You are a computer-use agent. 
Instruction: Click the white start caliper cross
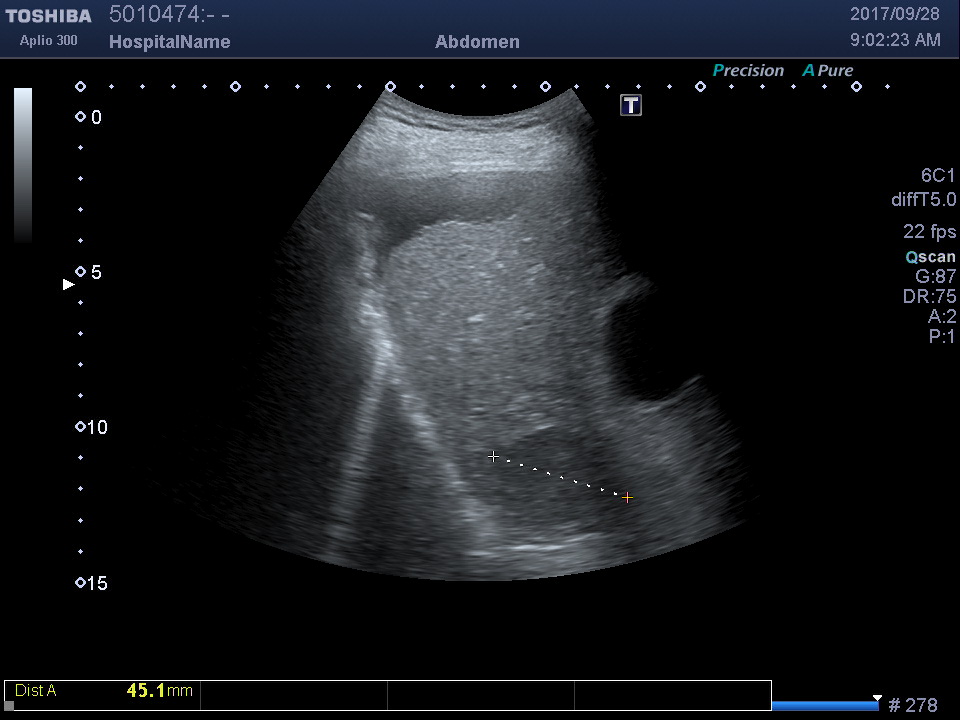pyautogui.click(x=493, y=456)
